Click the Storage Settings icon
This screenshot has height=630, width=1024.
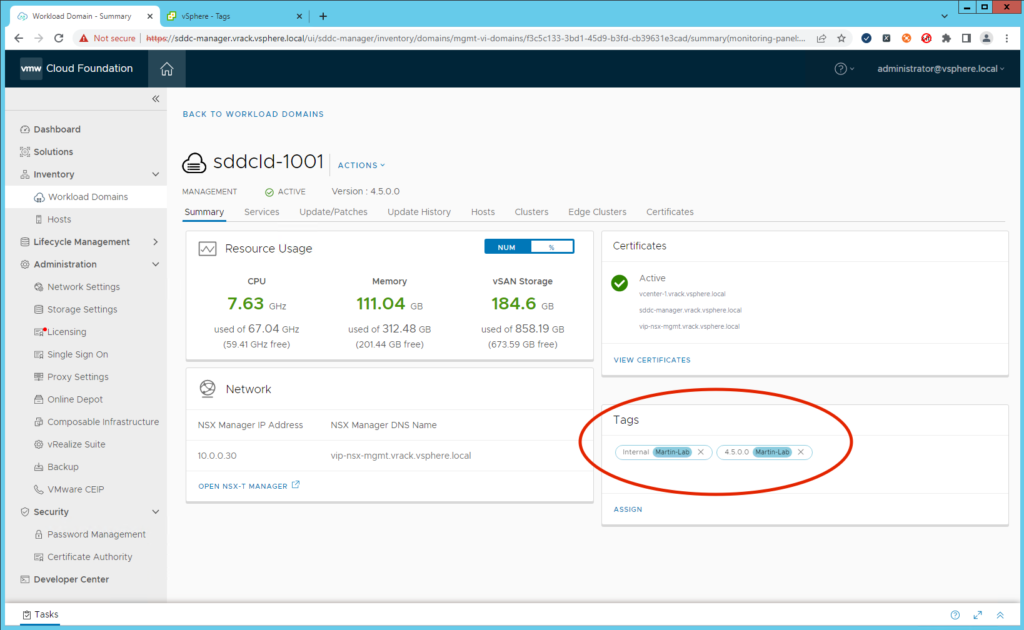(39, 309)
